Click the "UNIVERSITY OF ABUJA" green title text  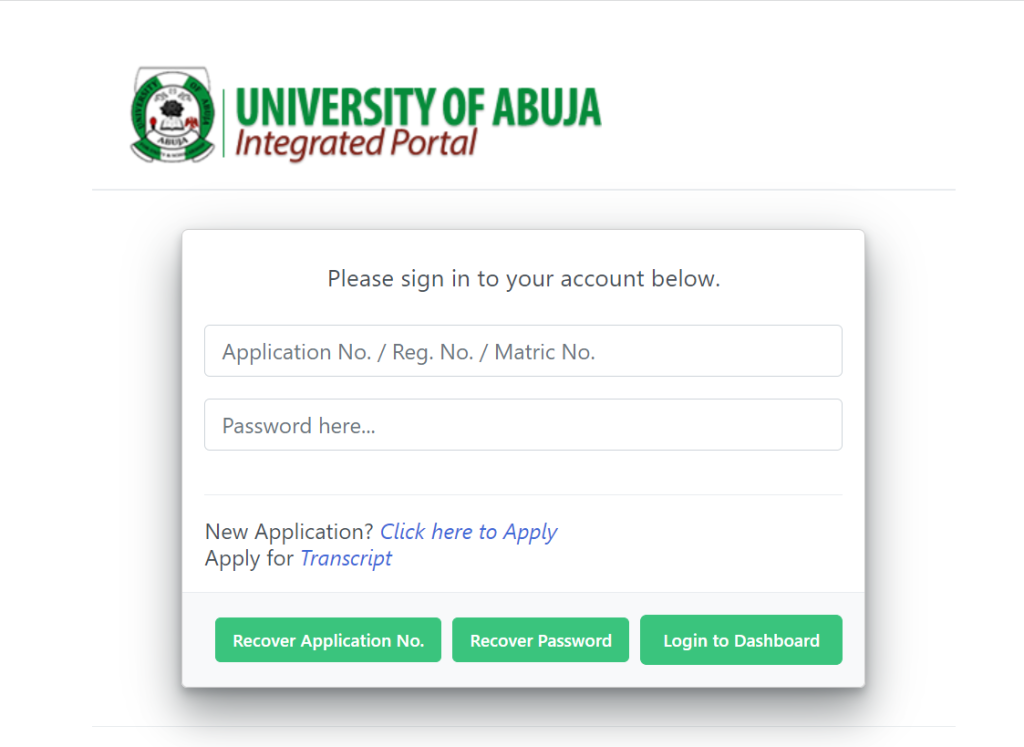coord(418,106)
